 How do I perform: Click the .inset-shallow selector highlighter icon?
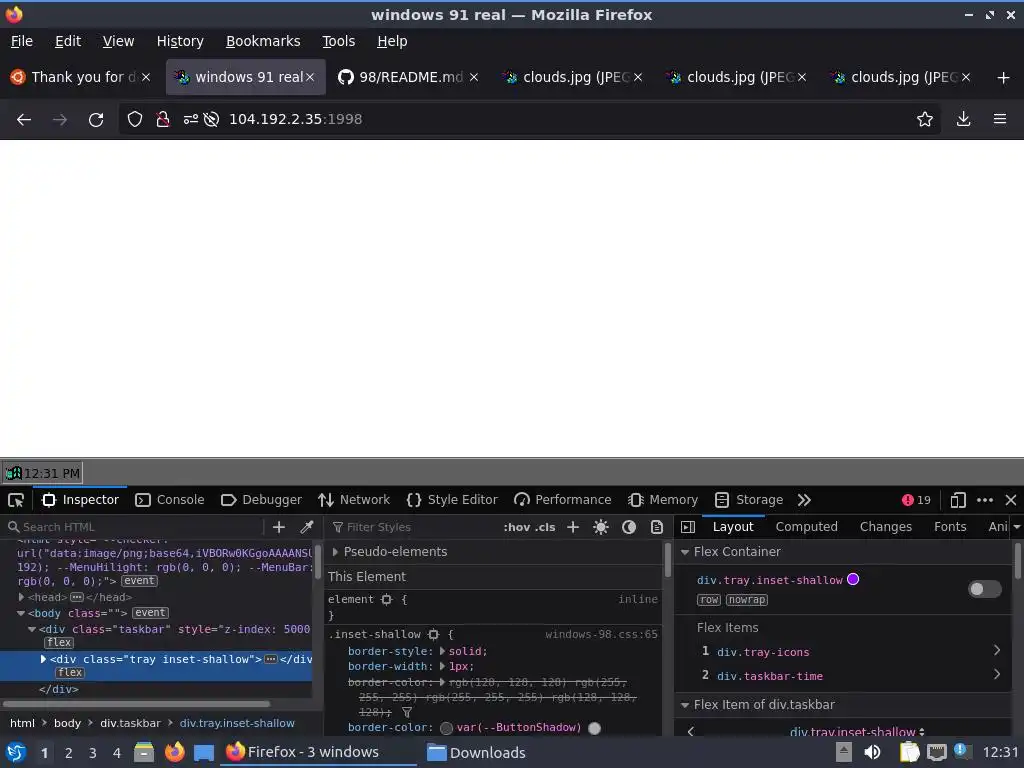[x=434, y=634]
